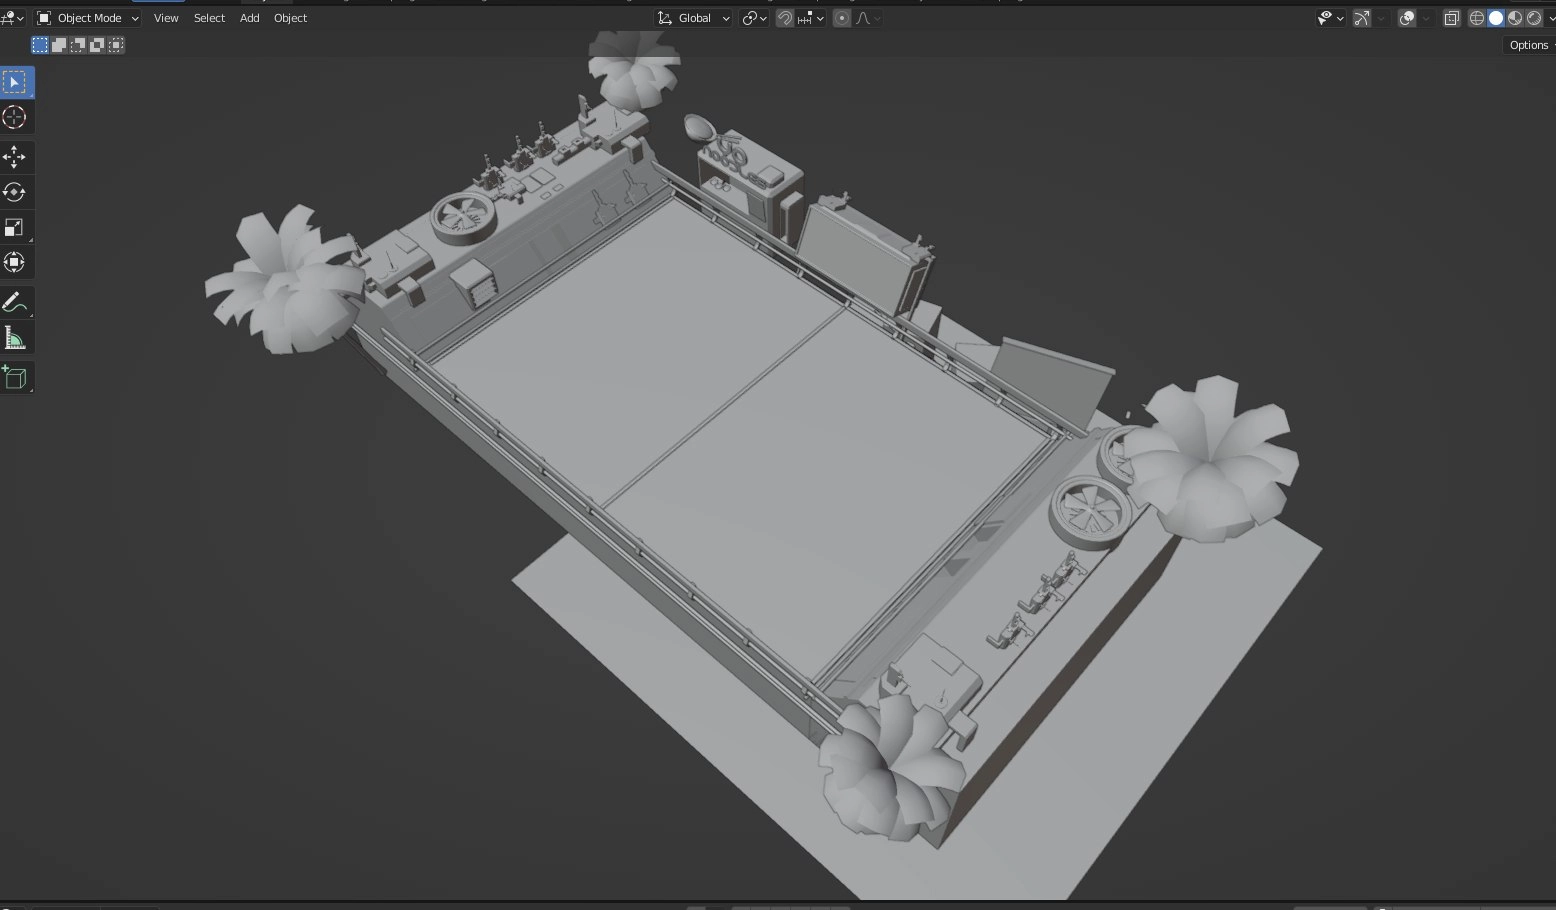
Task: Open the Add menu
Action: tap(249, 18)
